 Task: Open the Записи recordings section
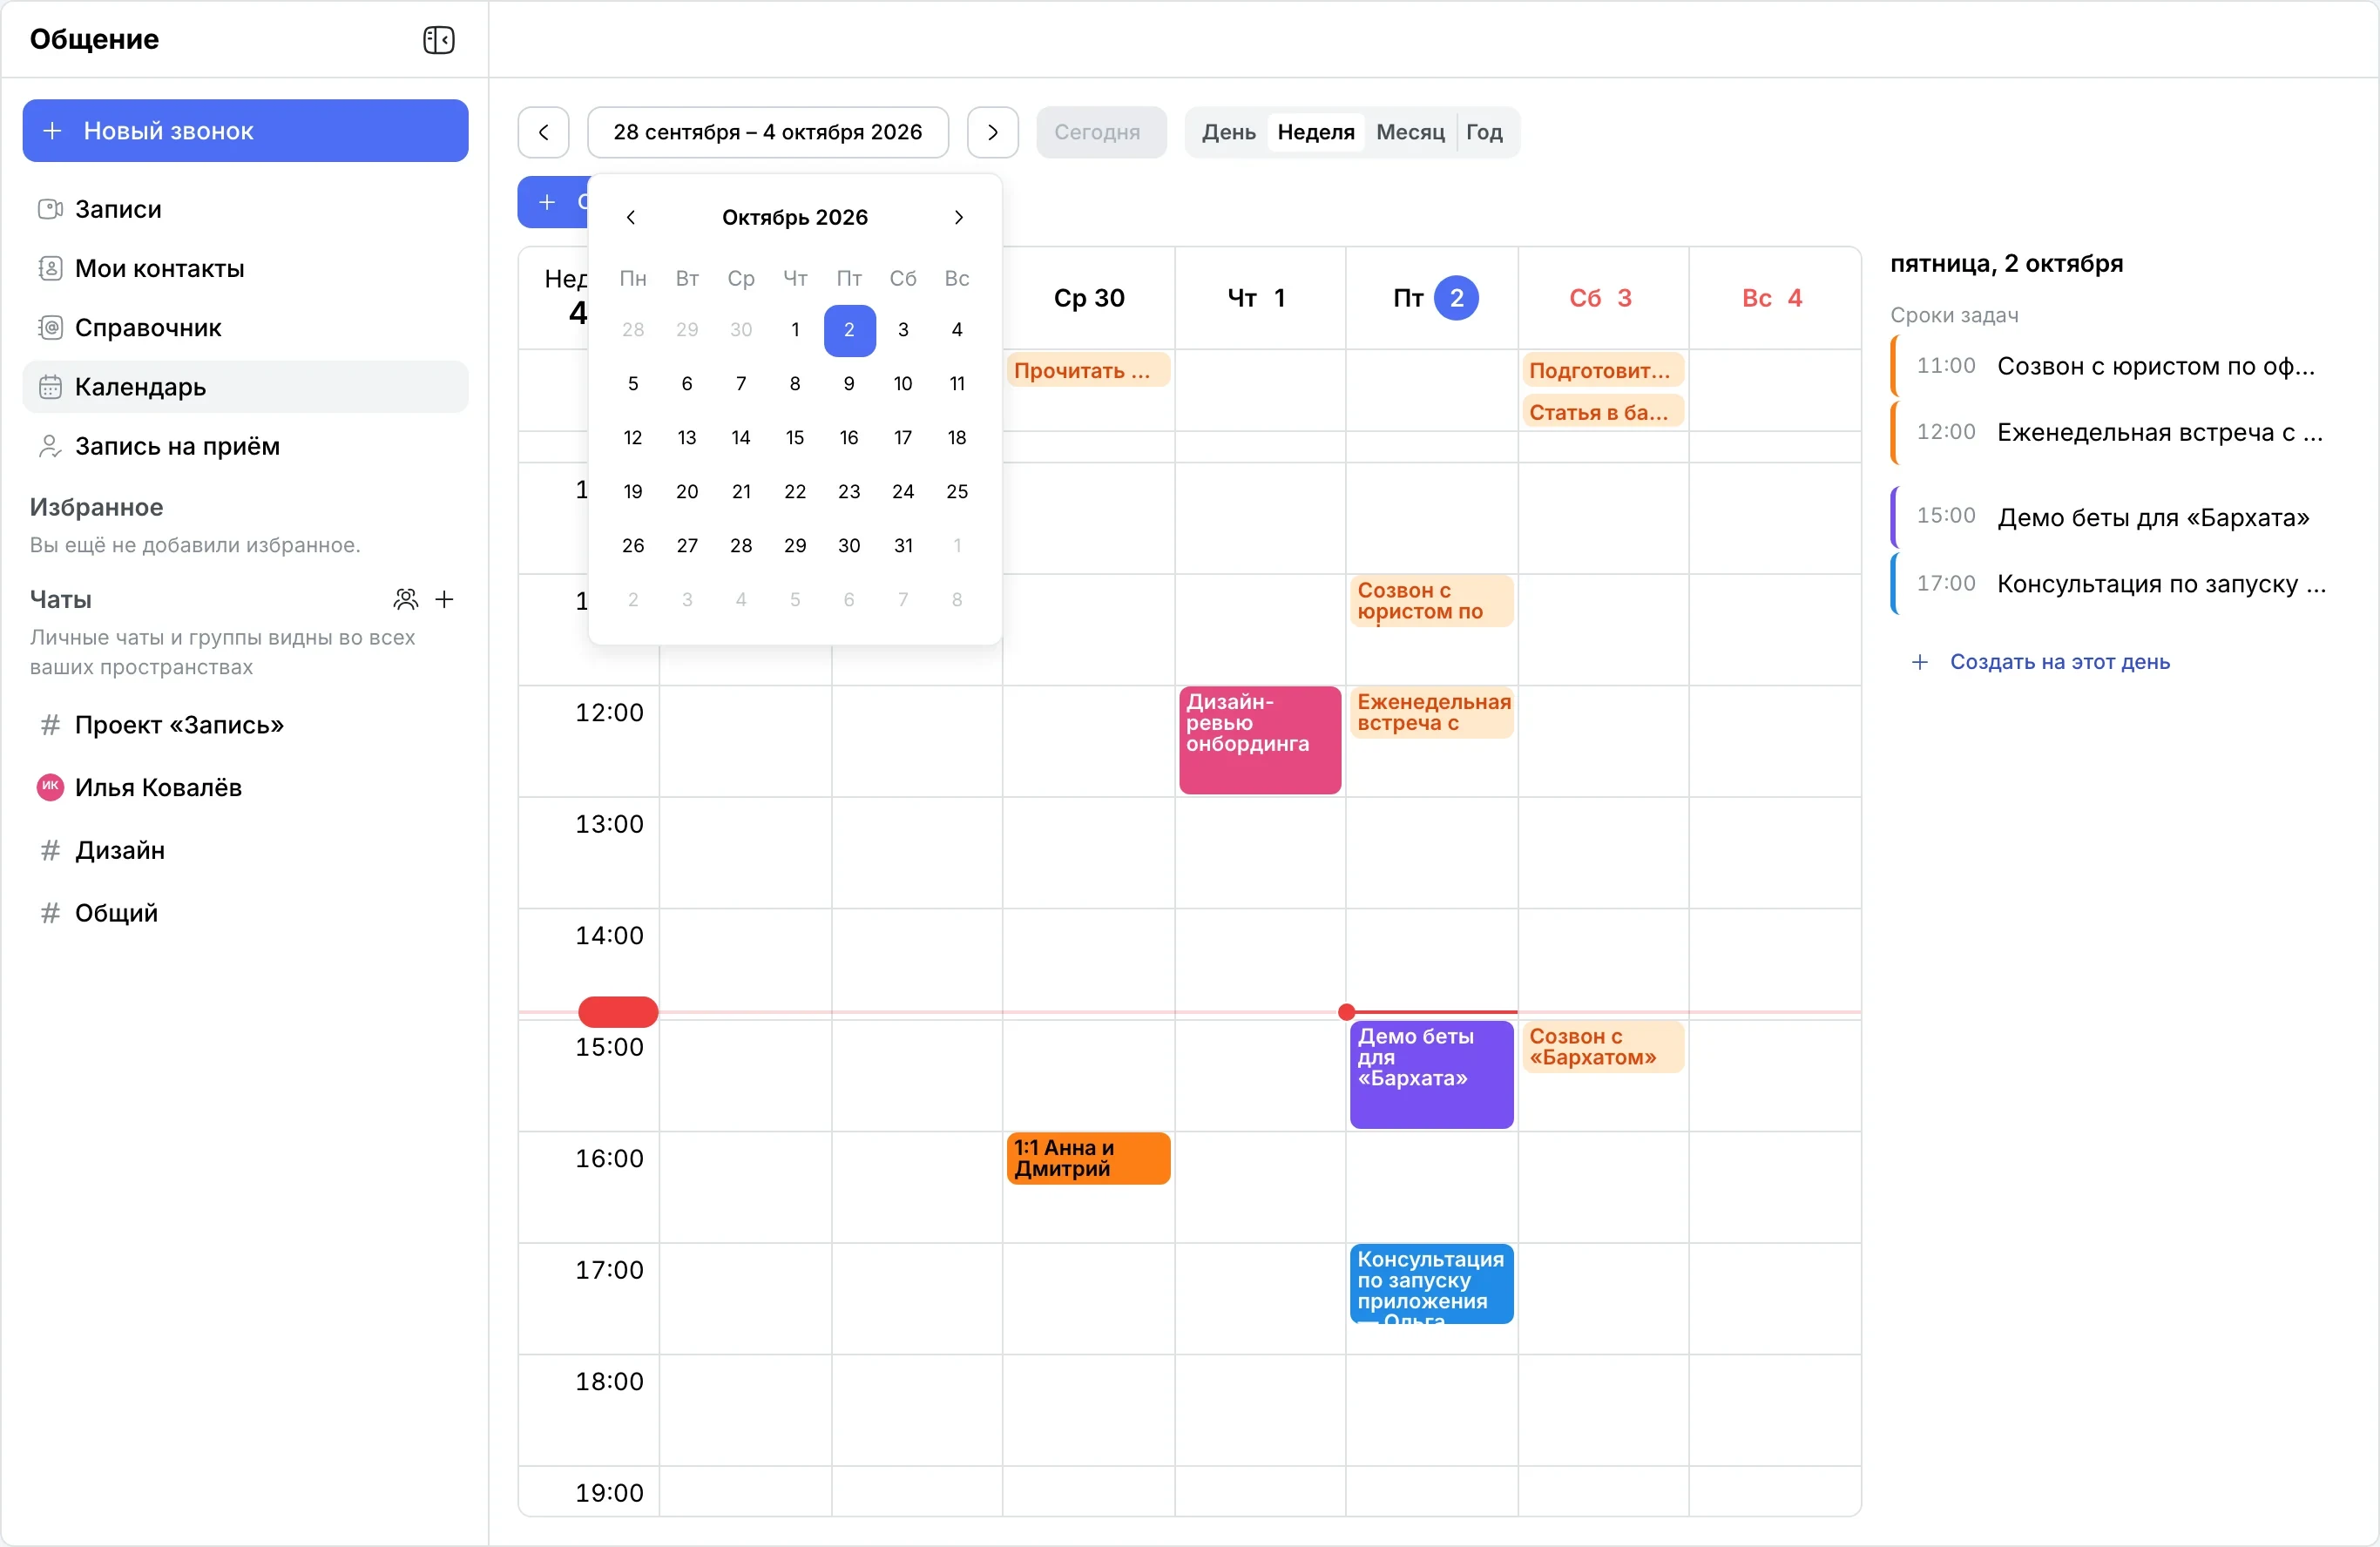[x=245, y=209]
